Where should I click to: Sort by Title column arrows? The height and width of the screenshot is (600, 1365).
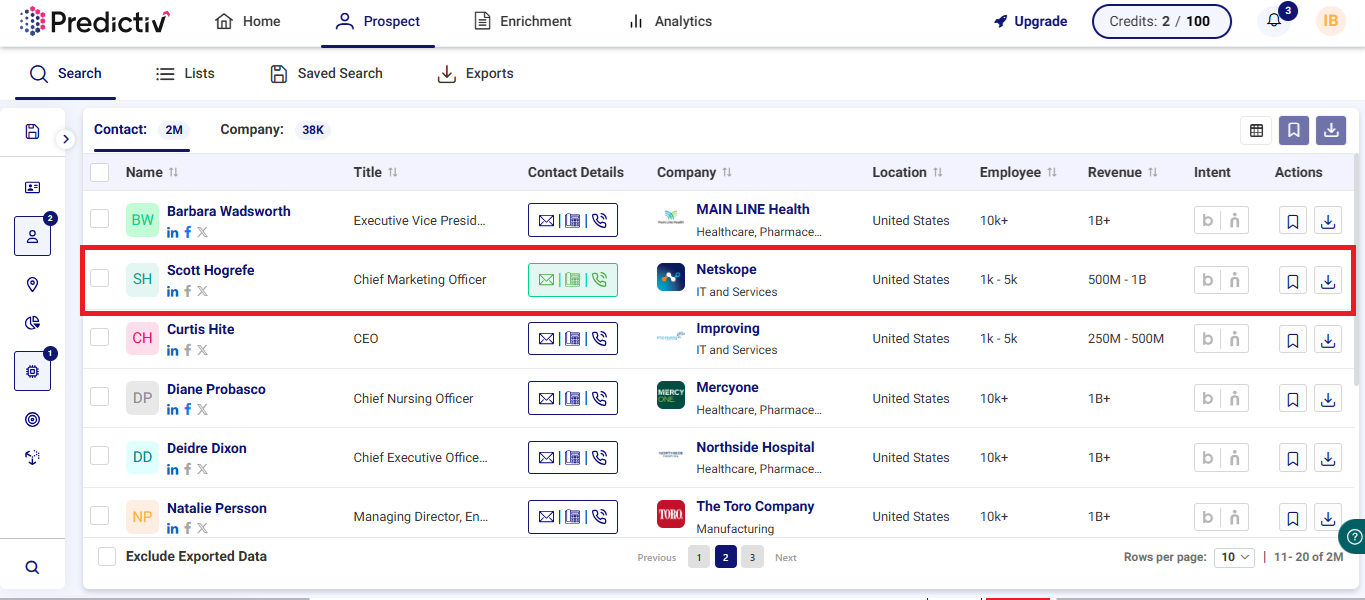393,172
